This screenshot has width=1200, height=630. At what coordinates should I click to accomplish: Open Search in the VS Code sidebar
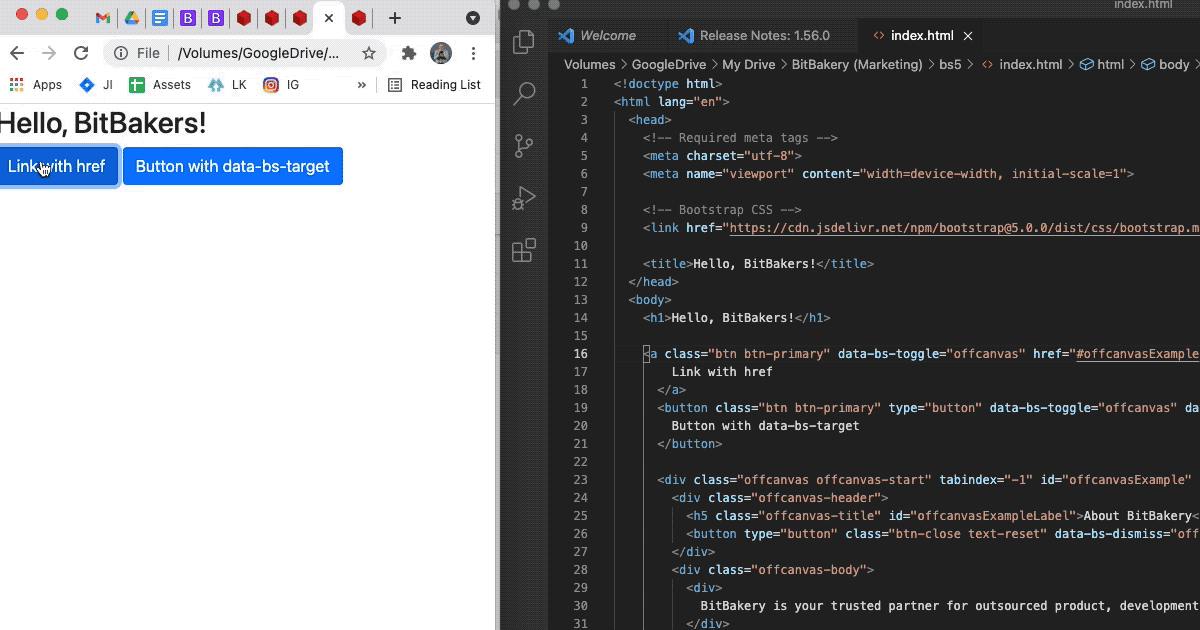523,93
